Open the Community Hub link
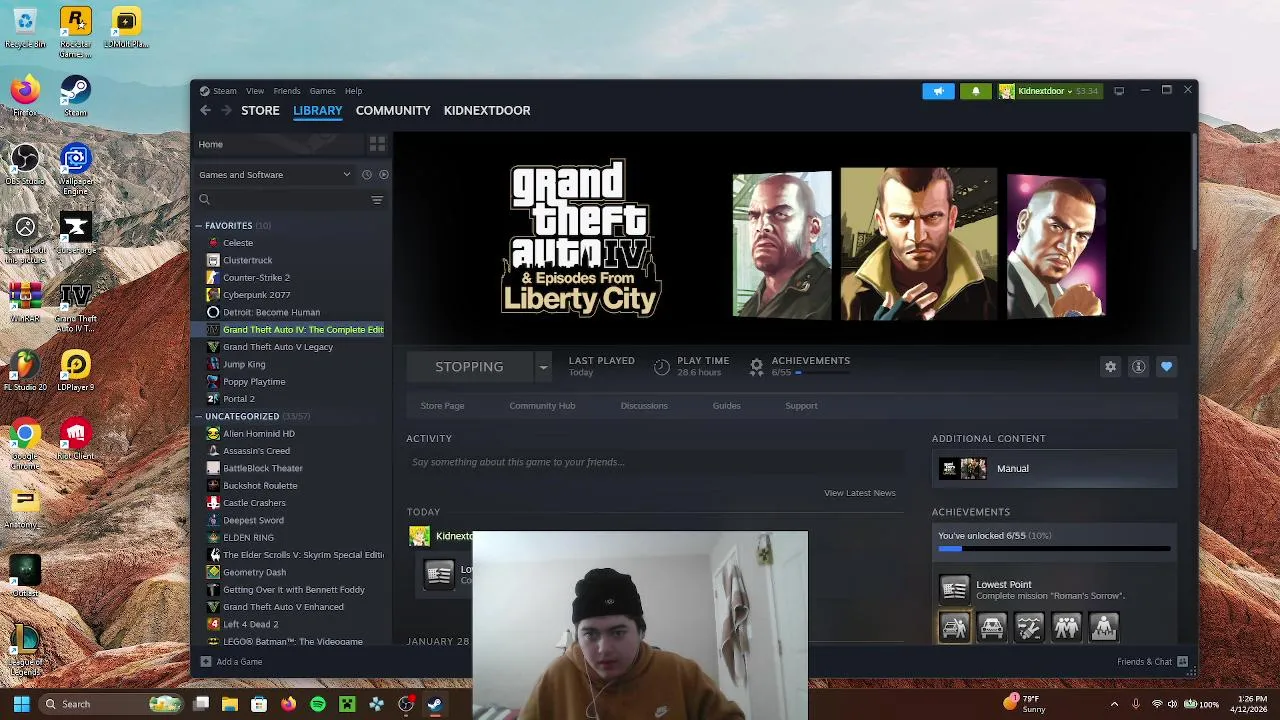 542,406
